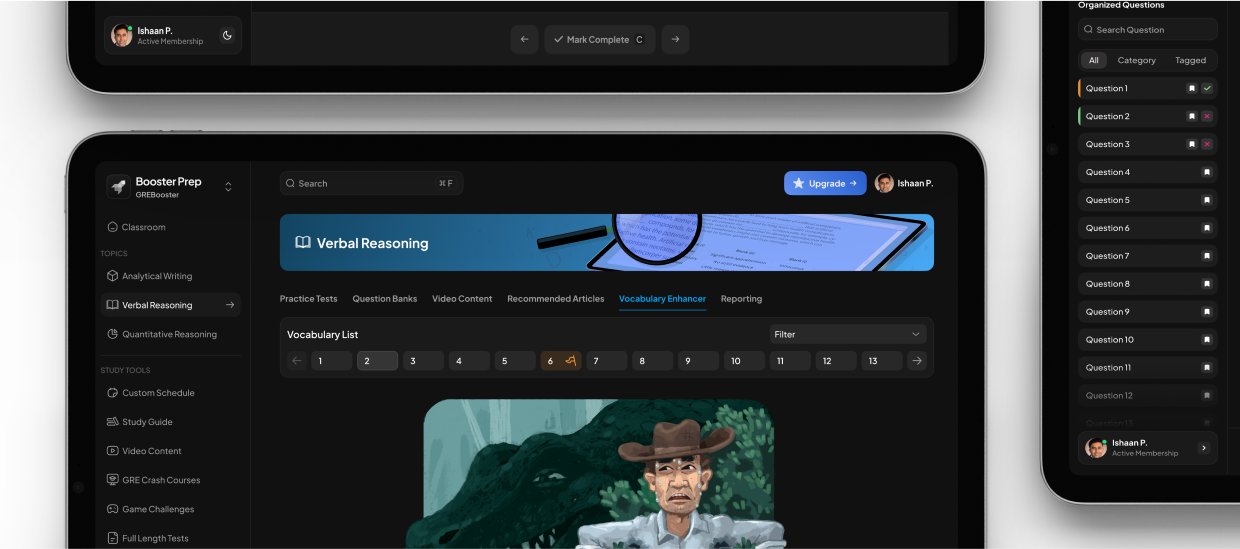Click the green checkmark on Question 1
Screen dimensions: 1240x549
point(1207,88)
